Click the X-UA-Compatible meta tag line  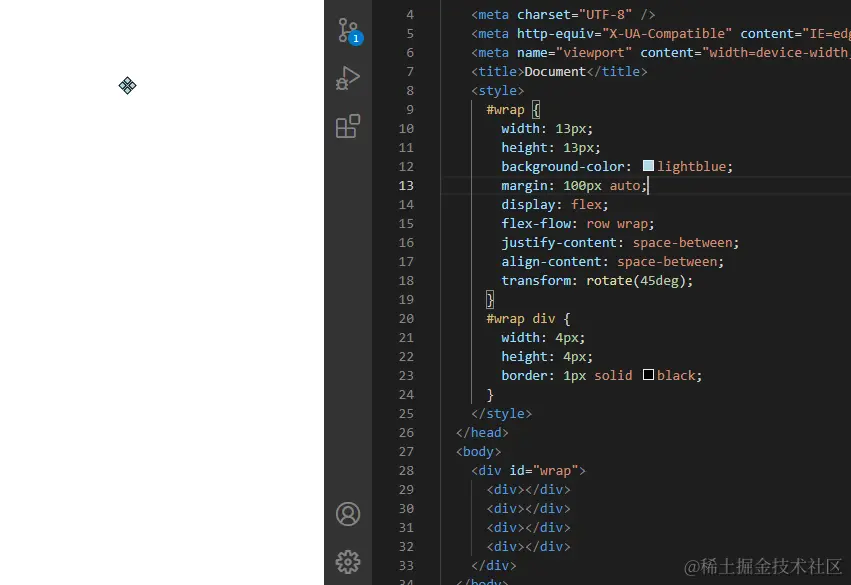point(661,34)
